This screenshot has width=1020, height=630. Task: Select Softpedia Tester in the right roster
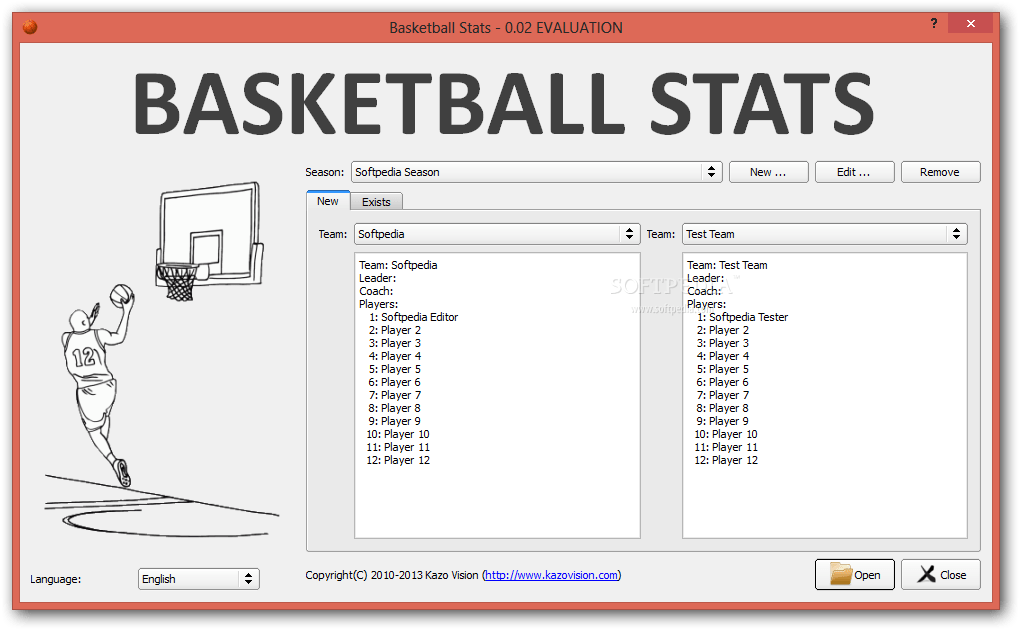(741, 316)
